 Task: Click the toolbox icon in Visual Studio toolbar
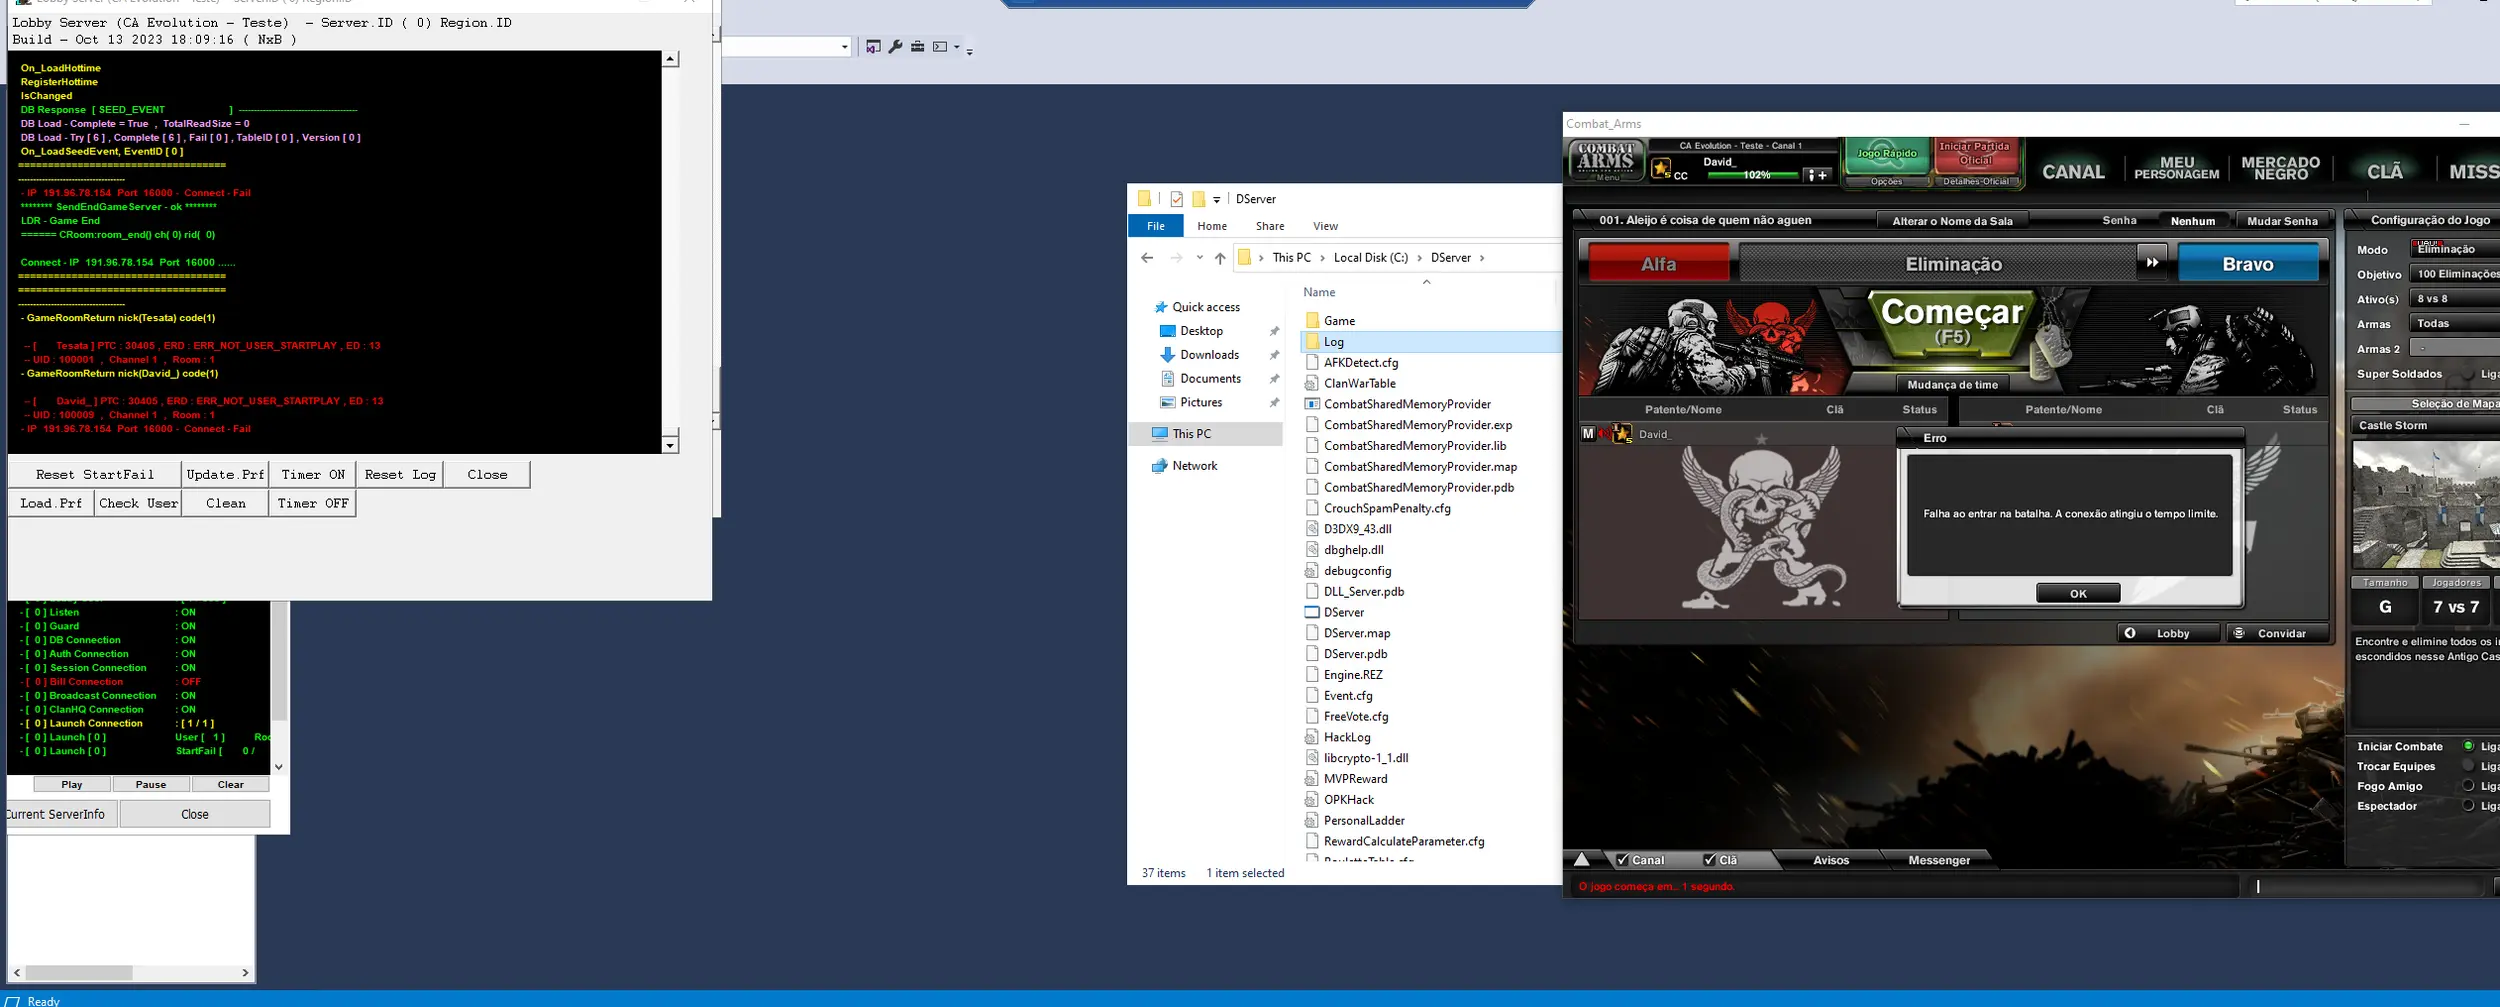(917, 47)
